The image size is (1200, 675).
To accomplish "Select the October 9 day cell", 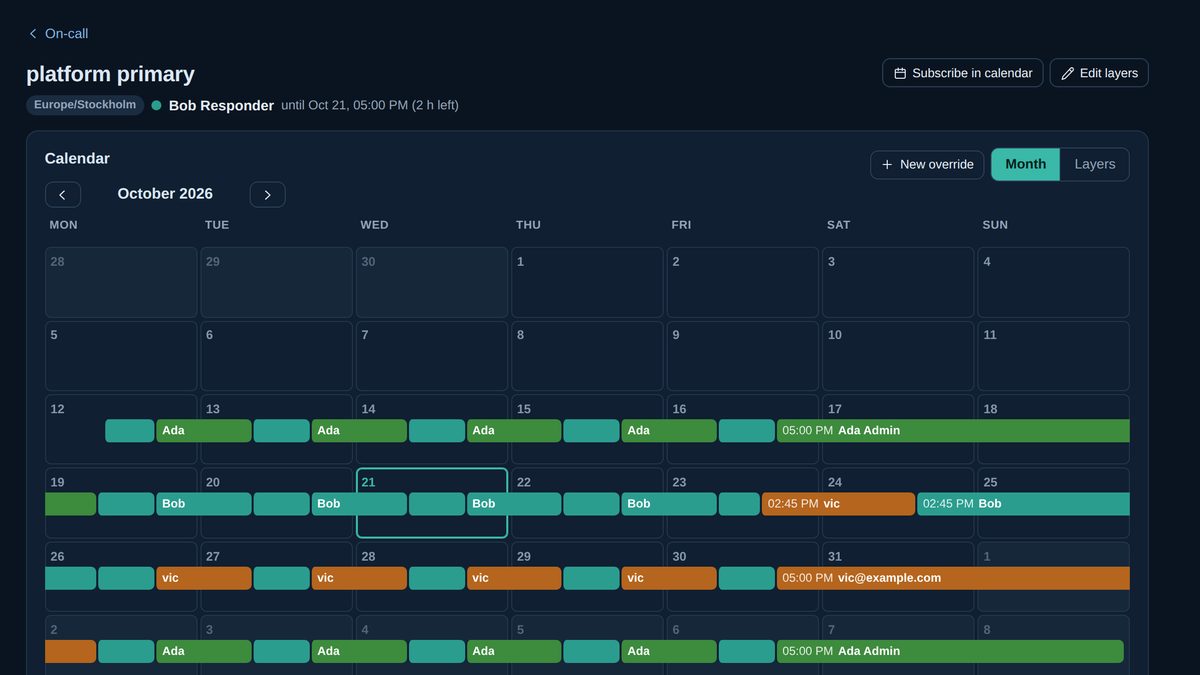I will pos(742,356).
